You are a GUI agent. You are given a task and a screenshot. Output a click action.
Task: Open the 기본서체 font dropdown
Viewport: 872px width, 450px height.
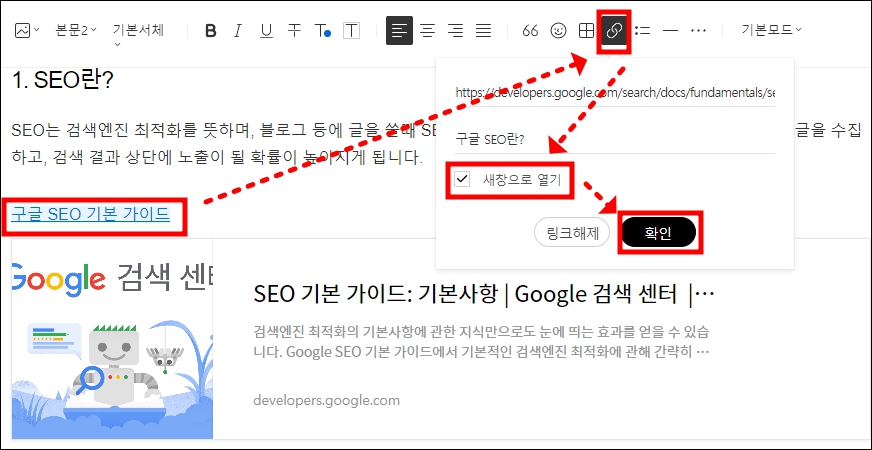[x=138, y=35]
